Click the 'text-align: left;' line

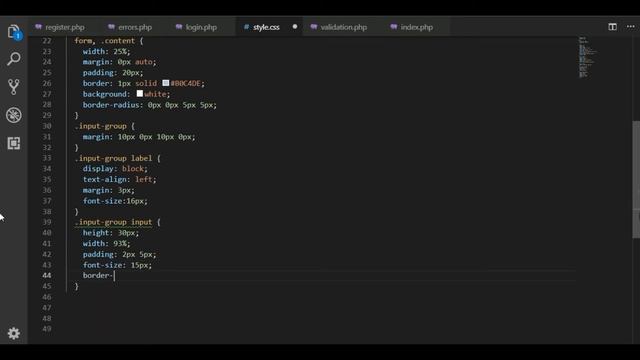(120, 179)
